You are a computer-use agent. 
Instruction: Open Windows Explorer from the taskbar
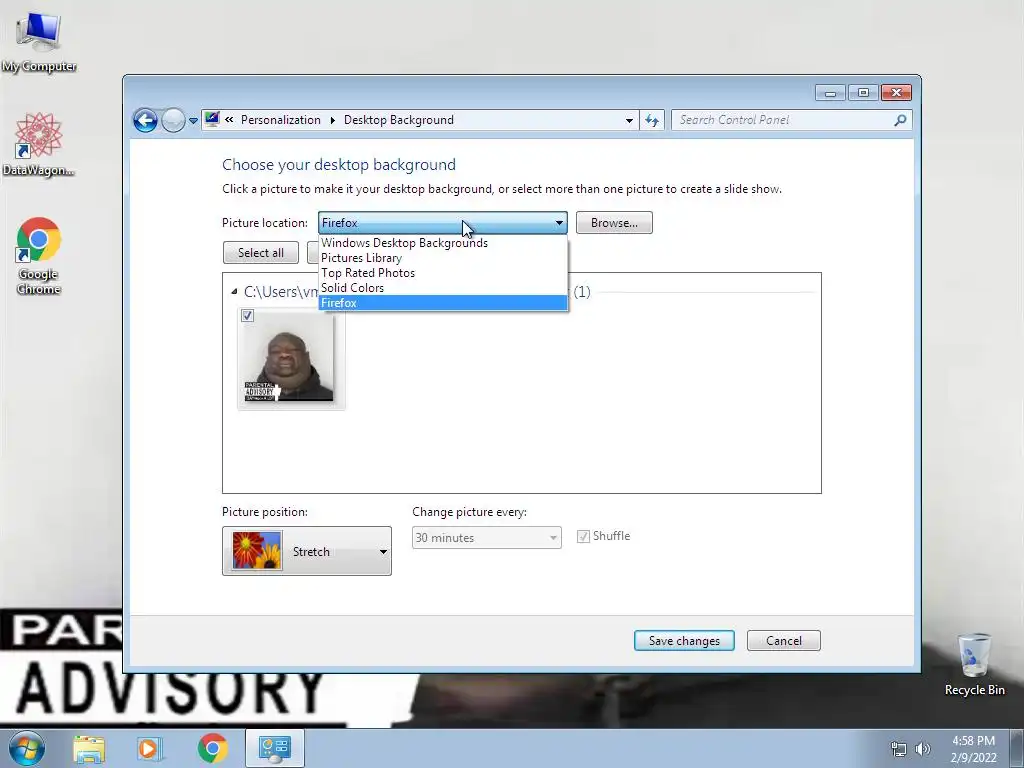[89, 748]
